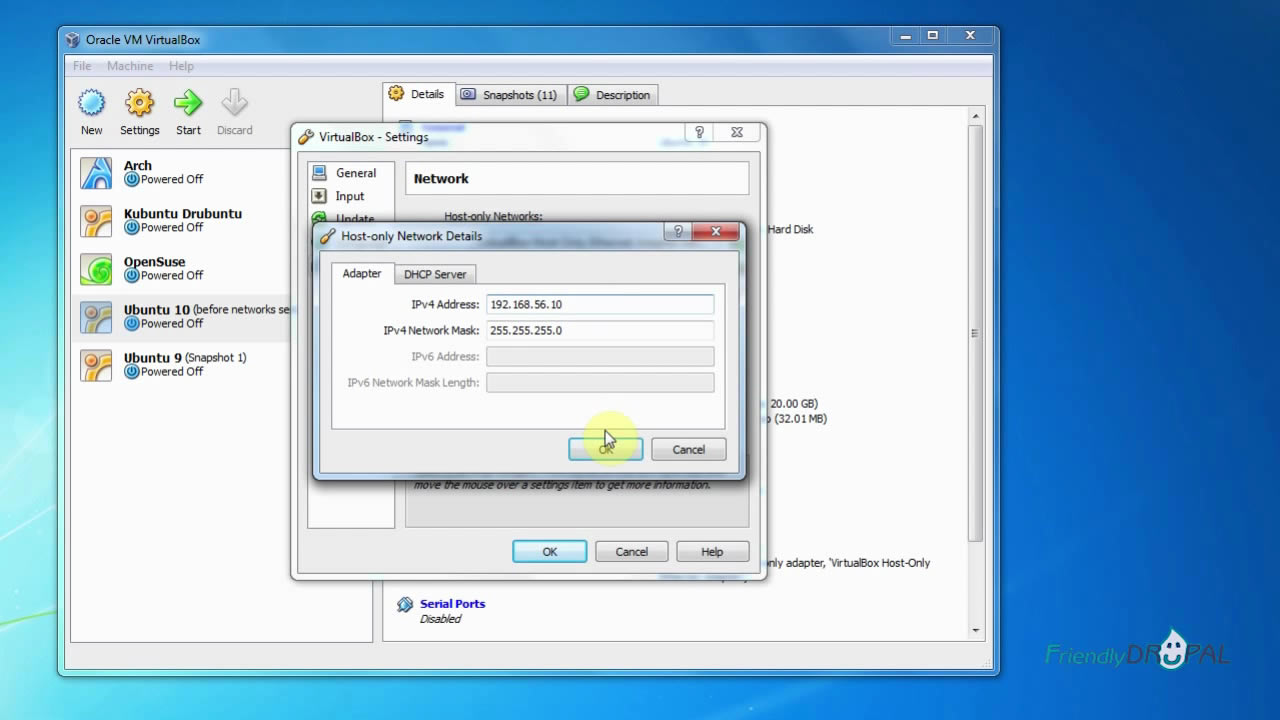Select the Arch VM icon
Viewport: 1280px width, 720px height.
click(x=97, y=173)
